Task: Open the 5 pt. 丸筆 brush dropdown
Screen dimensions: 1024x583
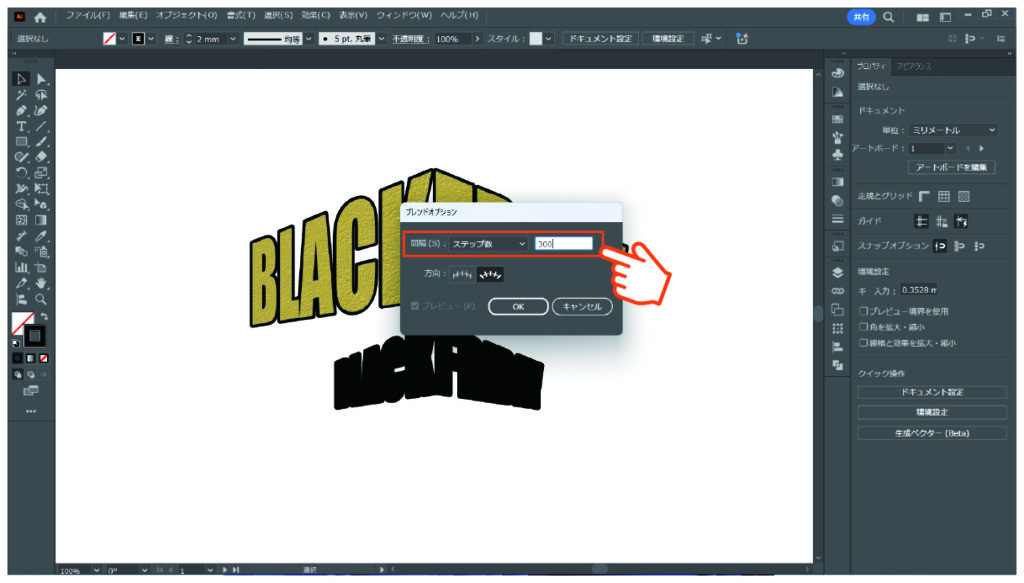Action: 381,39
